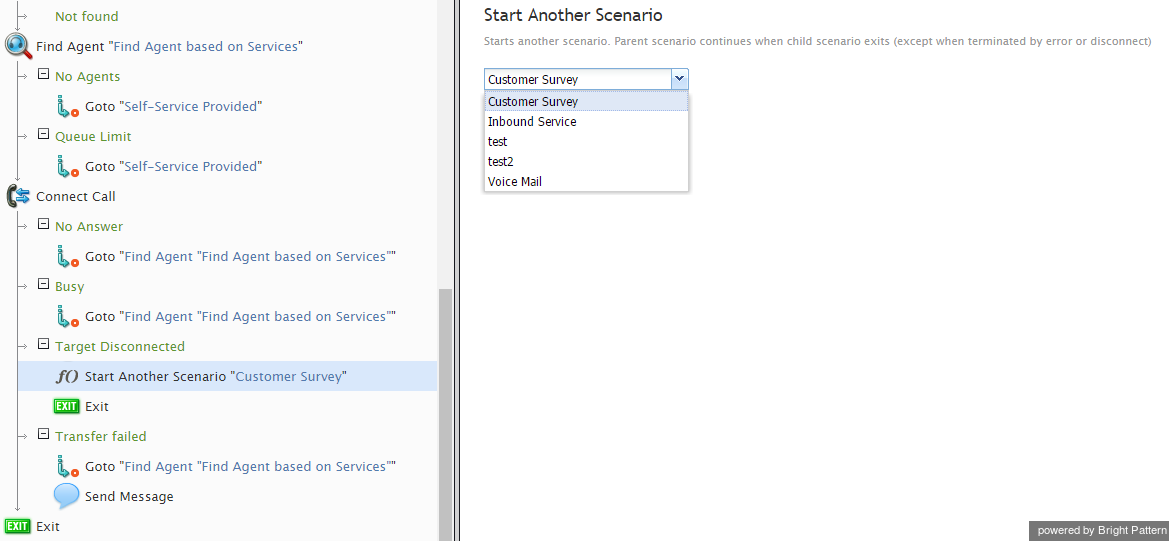Click the Goto icon under No Agents
The width and height of the screenshot is (1169, 541).
click(x=67, y=107)
